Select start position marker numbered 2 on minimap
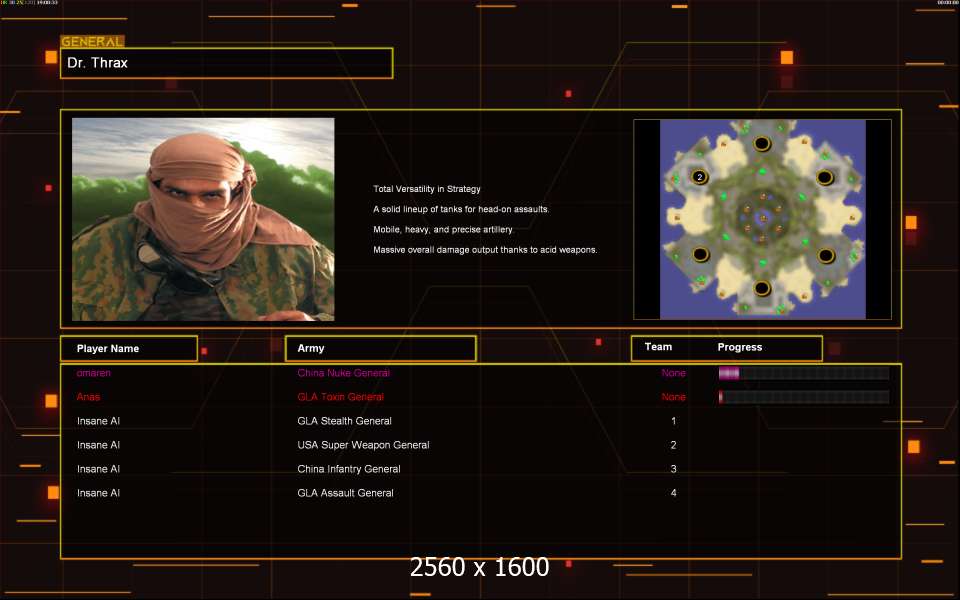 point(700,177)
